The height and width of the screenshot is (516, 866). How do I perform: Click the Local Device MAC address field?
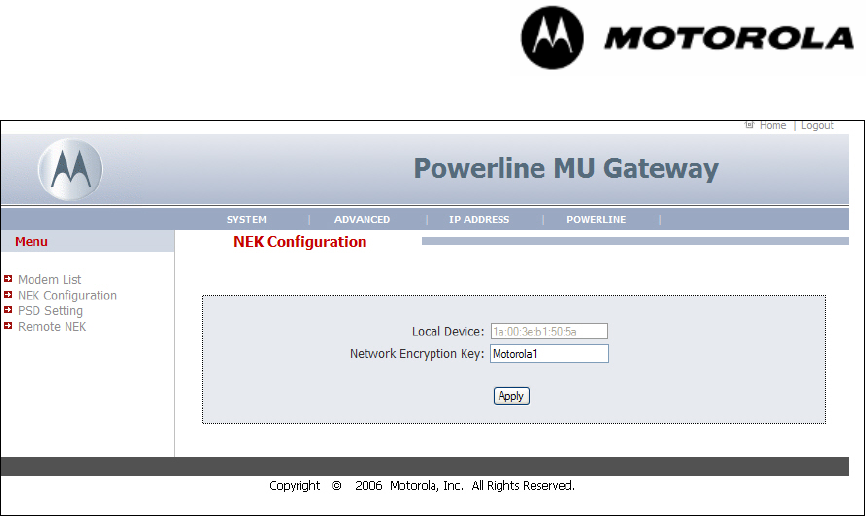(550, 331)
